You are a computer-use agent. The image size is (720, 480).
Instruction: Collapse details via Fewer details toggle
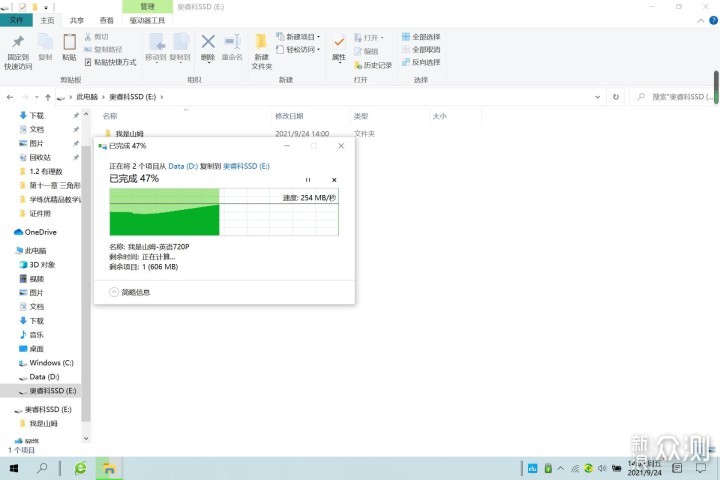tap(130, 292)
